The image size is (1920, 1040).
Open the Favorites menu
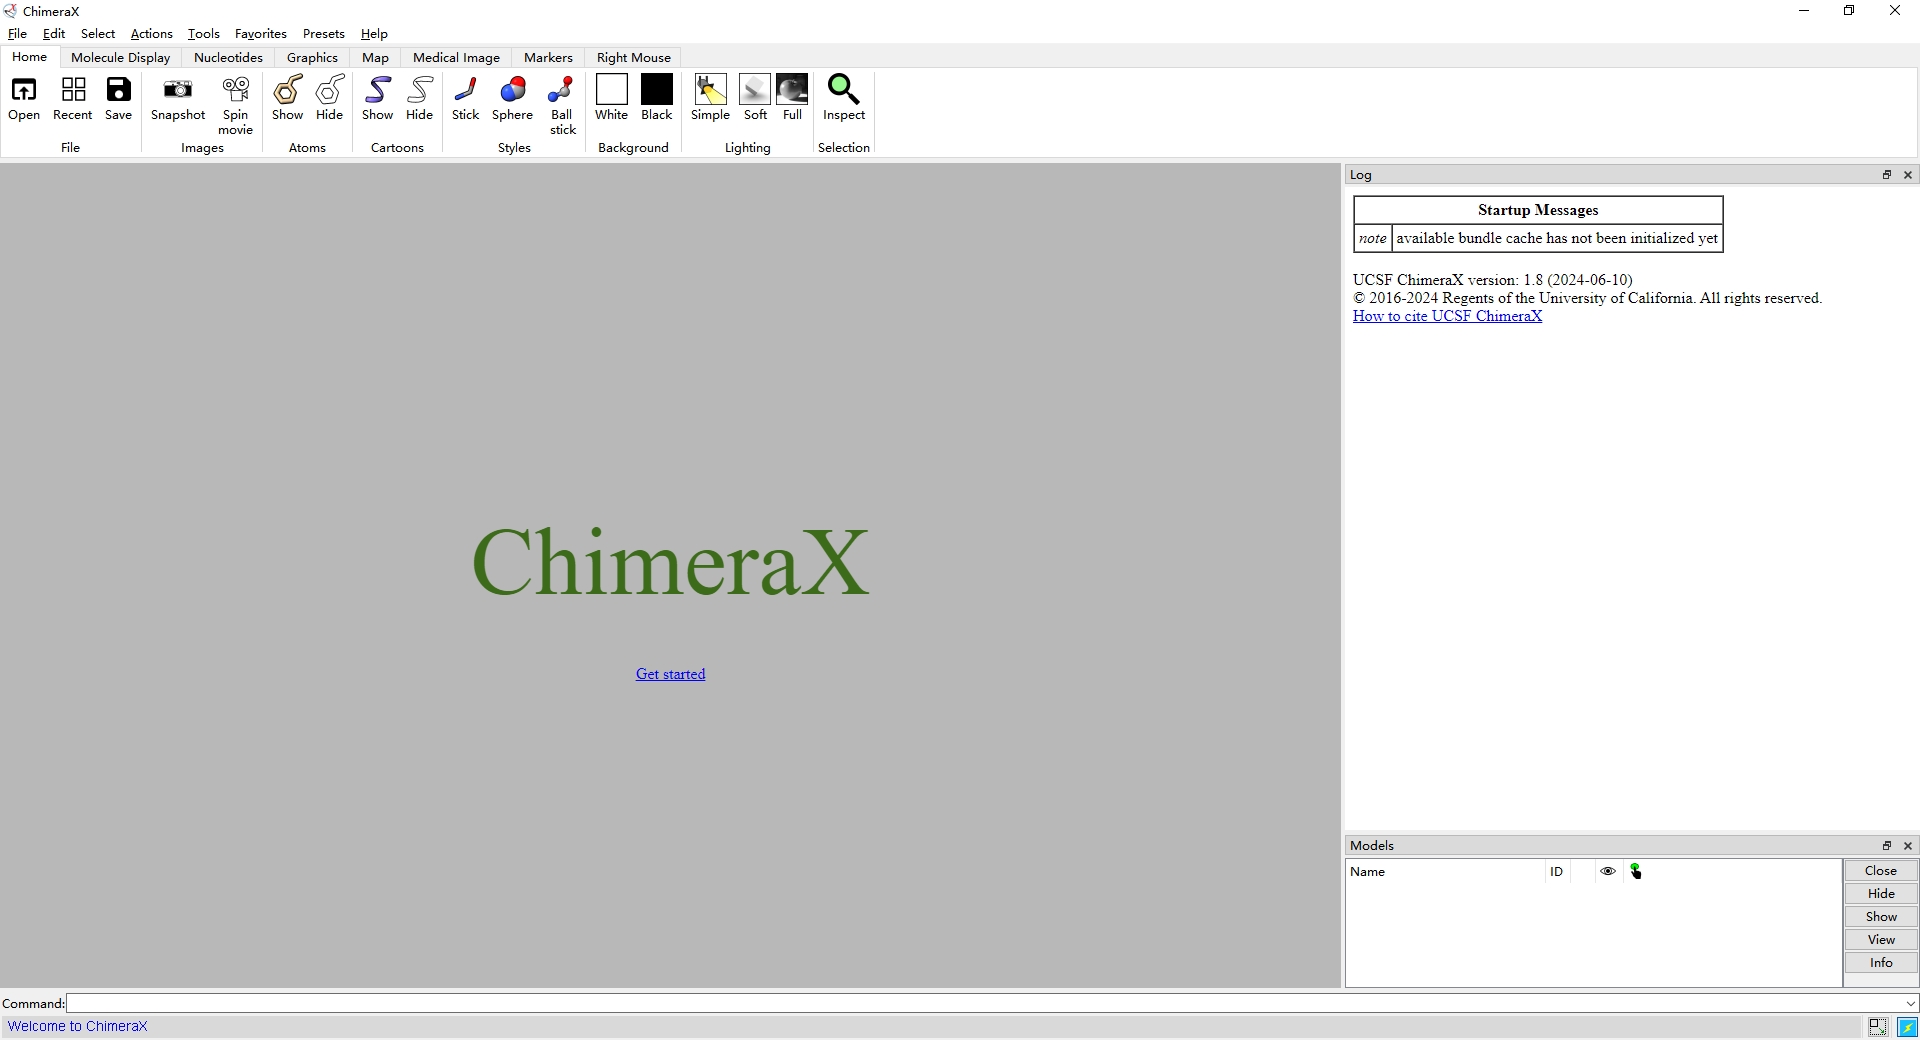pyautogui.click(x=261, y=33)
